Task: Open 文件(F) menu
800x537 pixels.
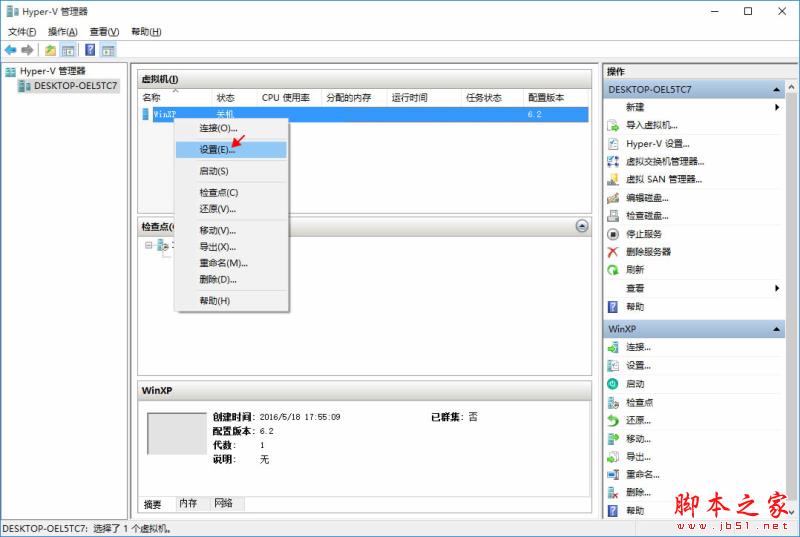Action: (22, 32)
